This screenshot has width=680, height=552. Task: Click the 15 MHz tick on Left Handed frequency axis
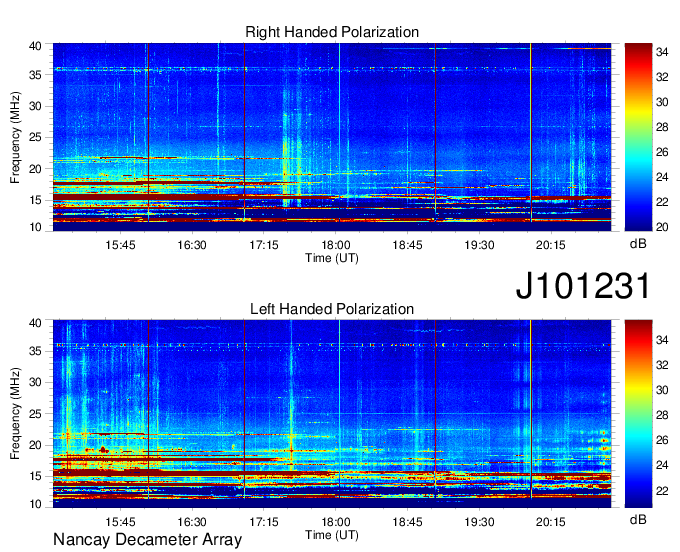(35, 477)
